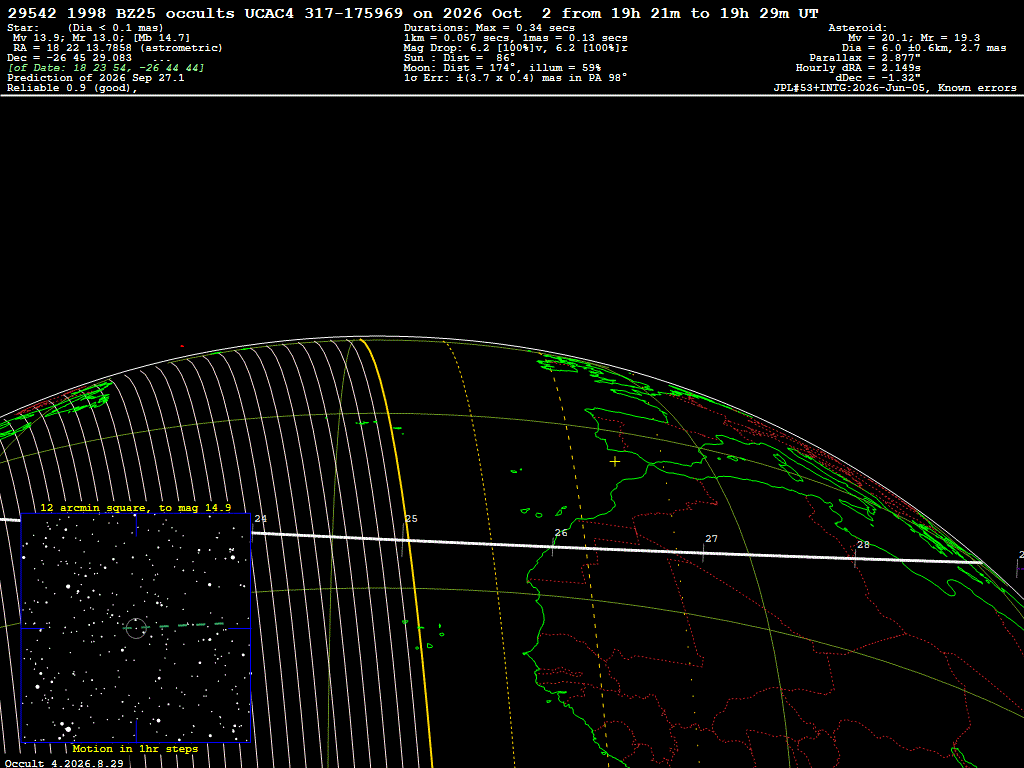Click the 'Motion in 1hr steps' label
This screenshot has width=1024, height=768.
[x=135, y=748]
